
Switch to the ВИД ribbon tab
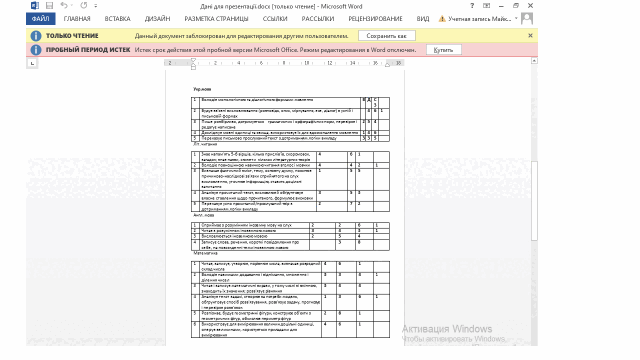click(x=423, y=19)
